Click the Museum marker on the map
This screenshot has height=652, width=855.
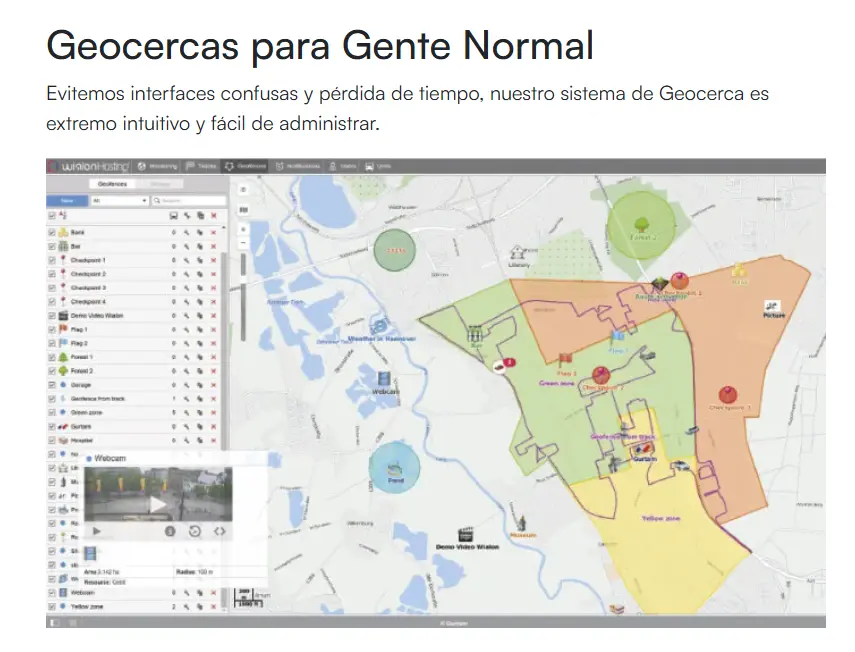522,523
